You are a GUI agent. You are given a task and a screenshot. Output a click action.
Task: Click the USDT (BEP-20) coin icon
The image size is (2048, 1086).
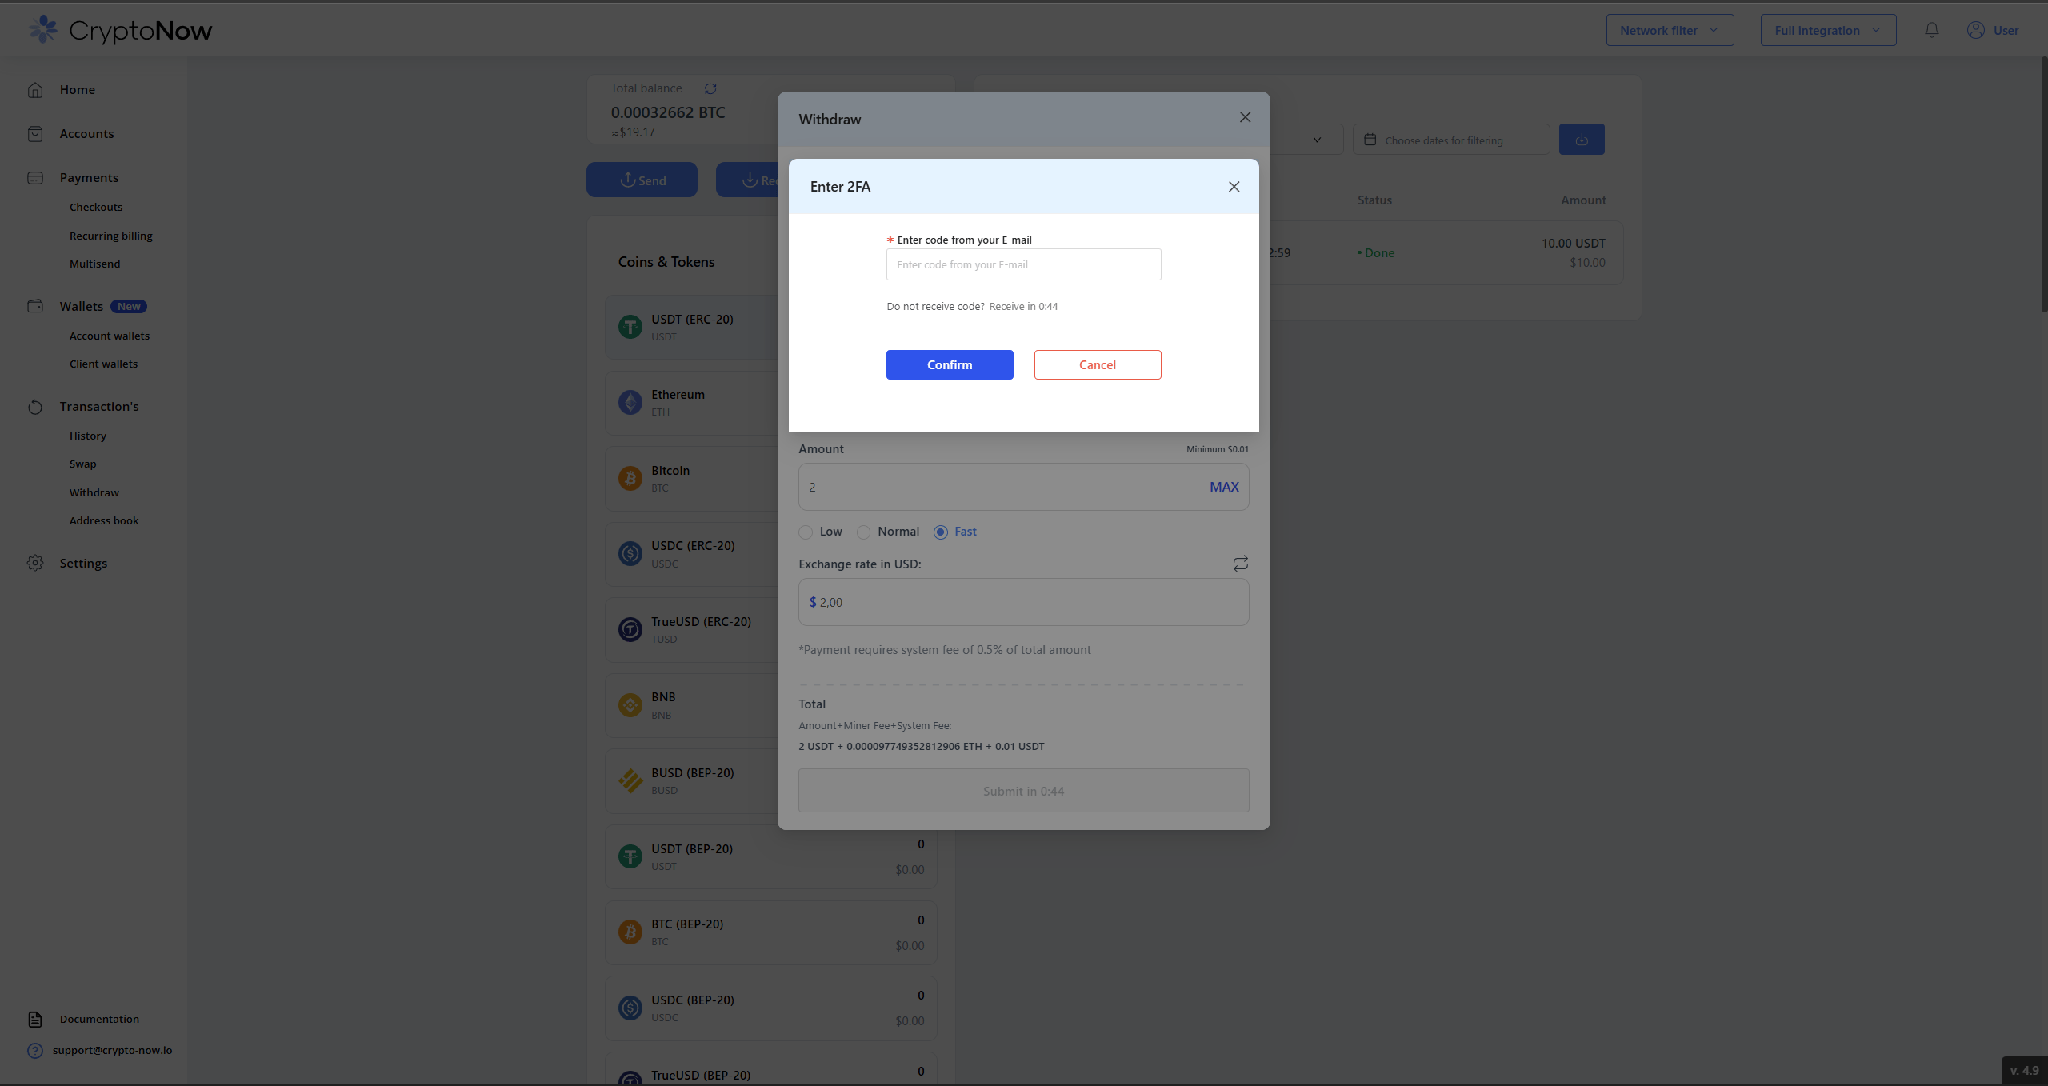pos(630,856)
